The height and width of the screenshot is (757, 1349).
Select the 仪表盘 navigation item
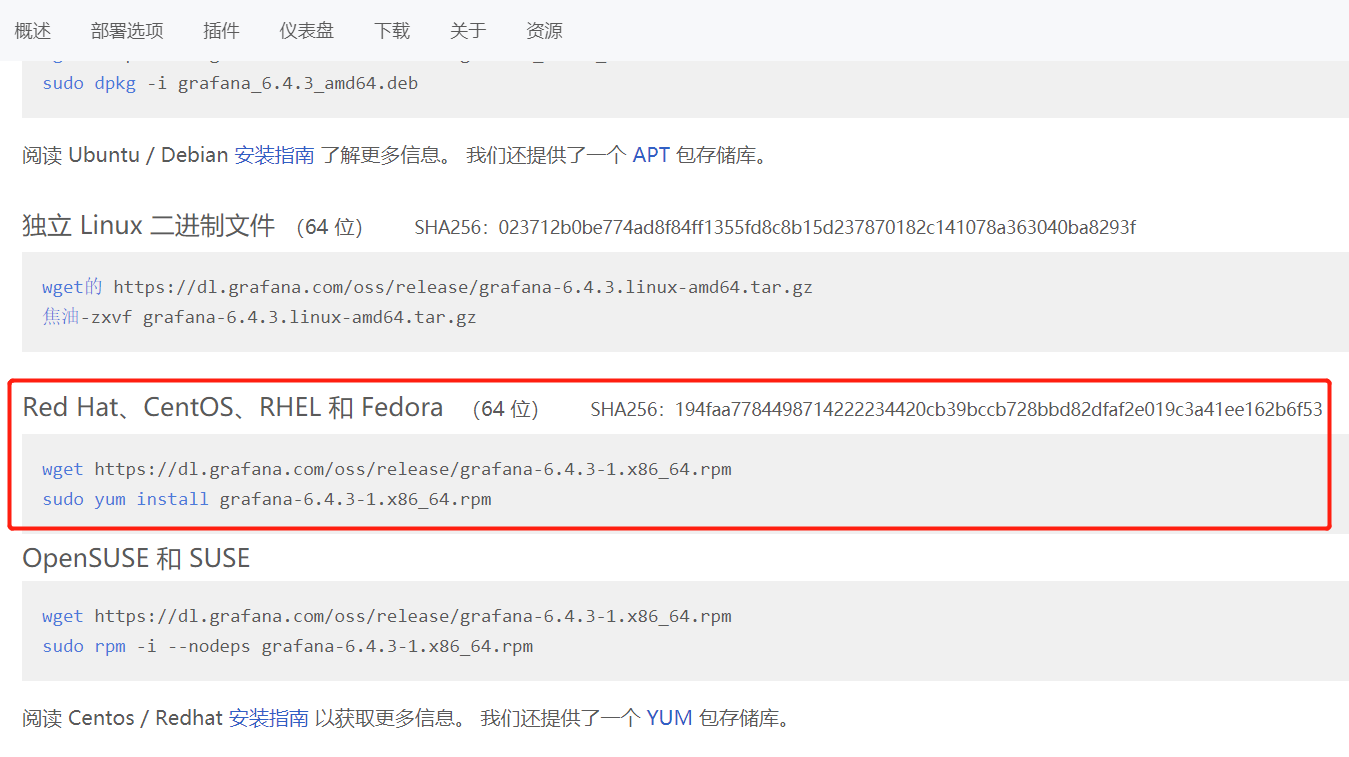307,31
